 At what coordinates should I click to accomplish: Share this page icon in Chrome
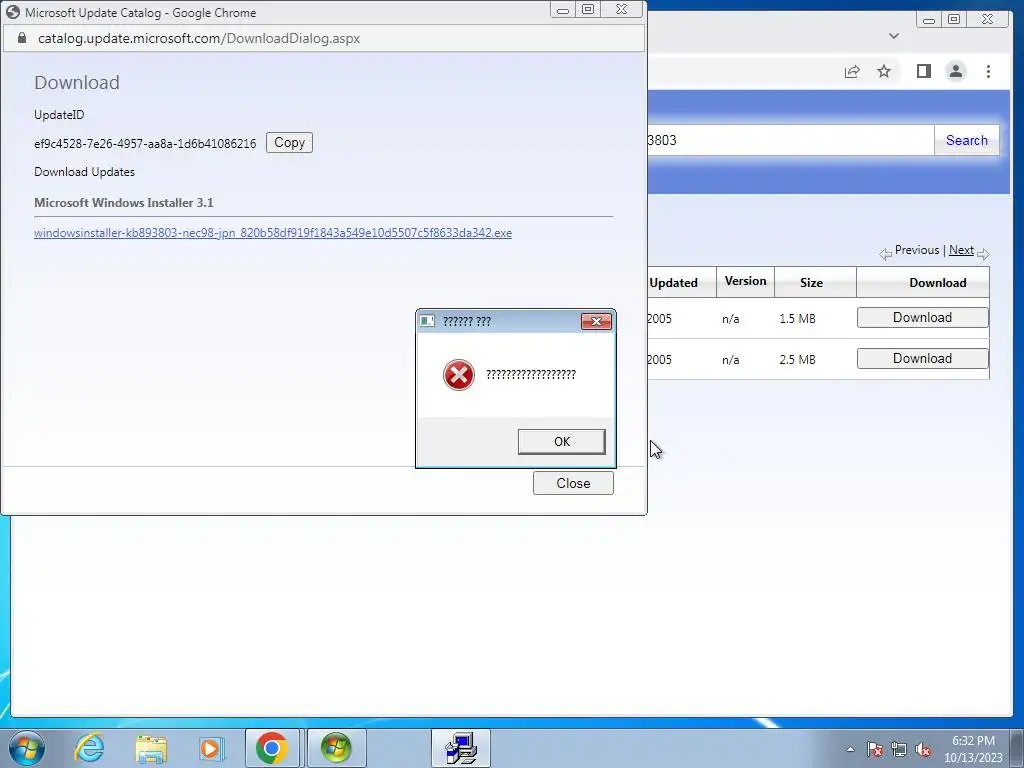pyautogui.click(x=852, y=72)
